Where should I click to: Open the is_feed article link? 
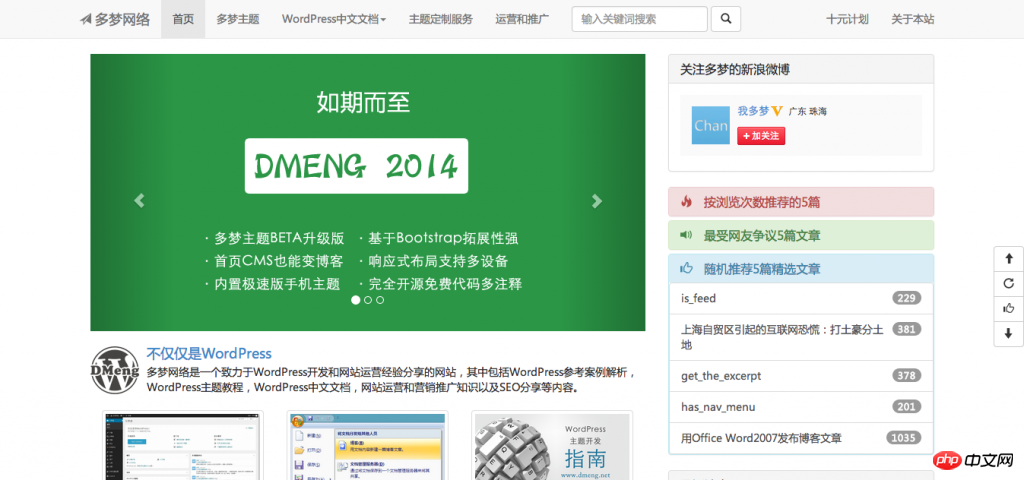coord(698,298)
